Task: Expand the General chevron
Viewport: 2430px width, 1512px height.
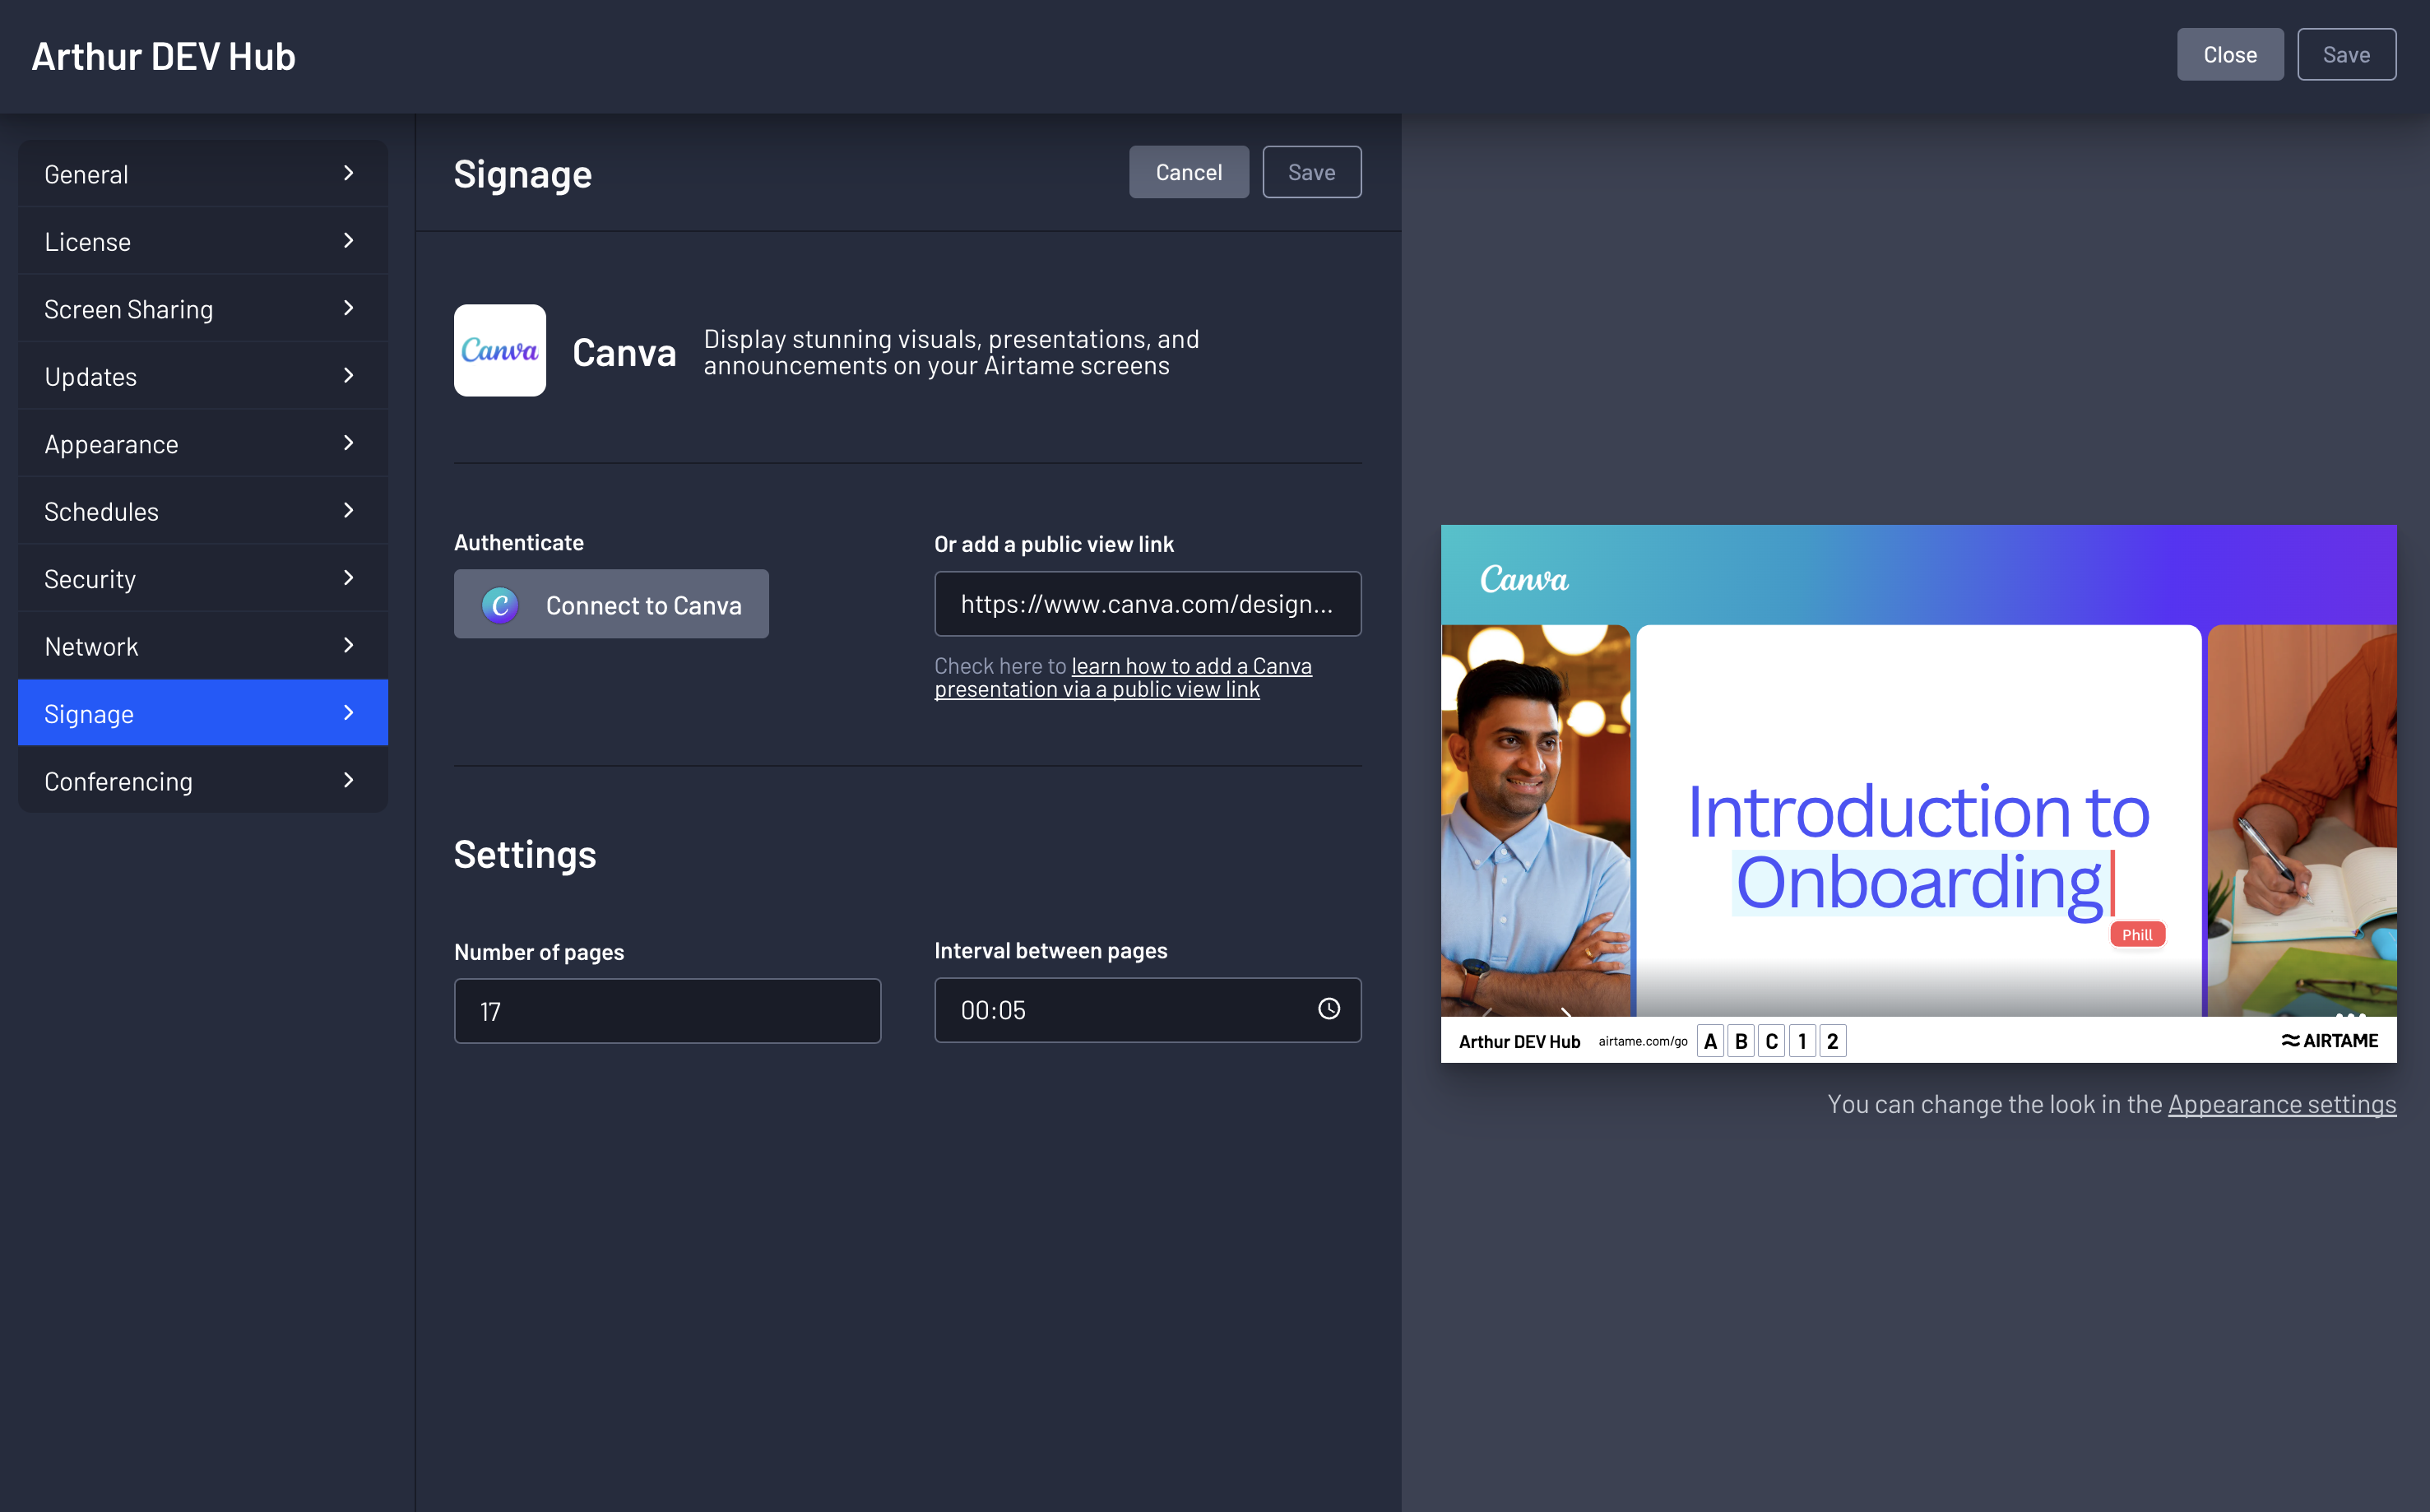Action: coord(348,173)
